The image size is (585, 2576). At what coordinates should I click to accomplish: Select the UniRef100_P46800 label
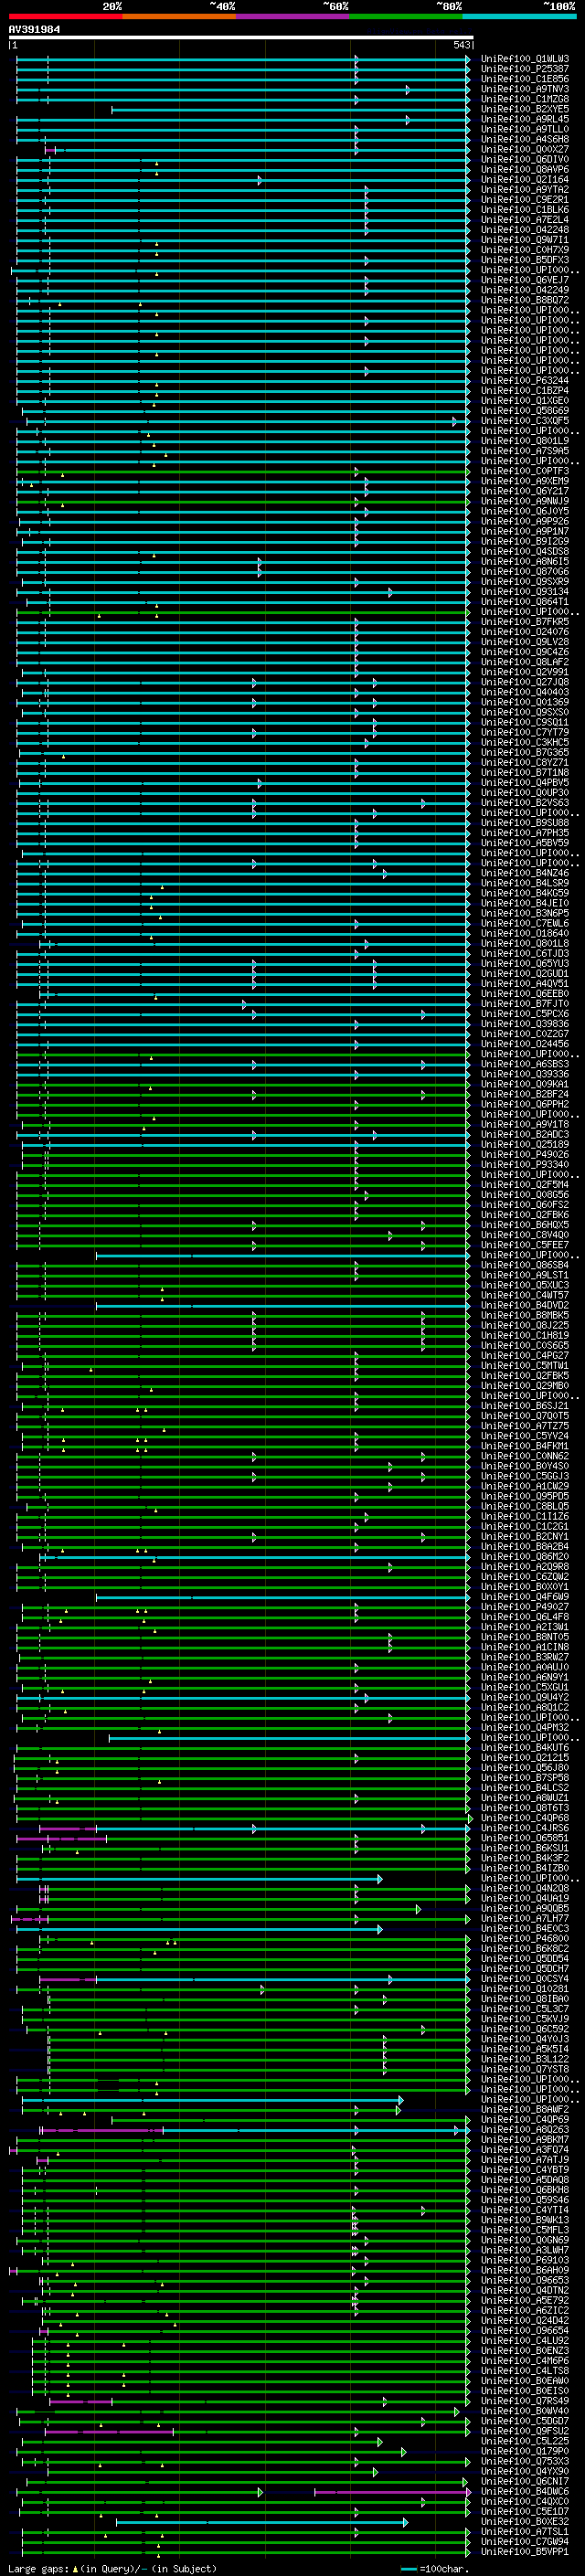(x=524, y=1938)
